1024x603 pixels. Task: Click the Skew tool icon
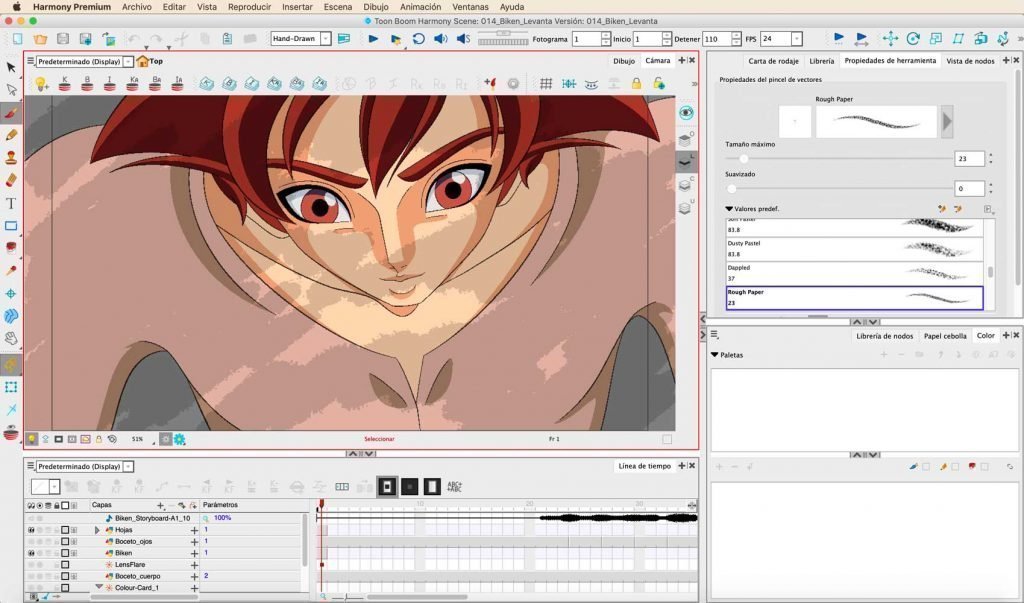958,39
